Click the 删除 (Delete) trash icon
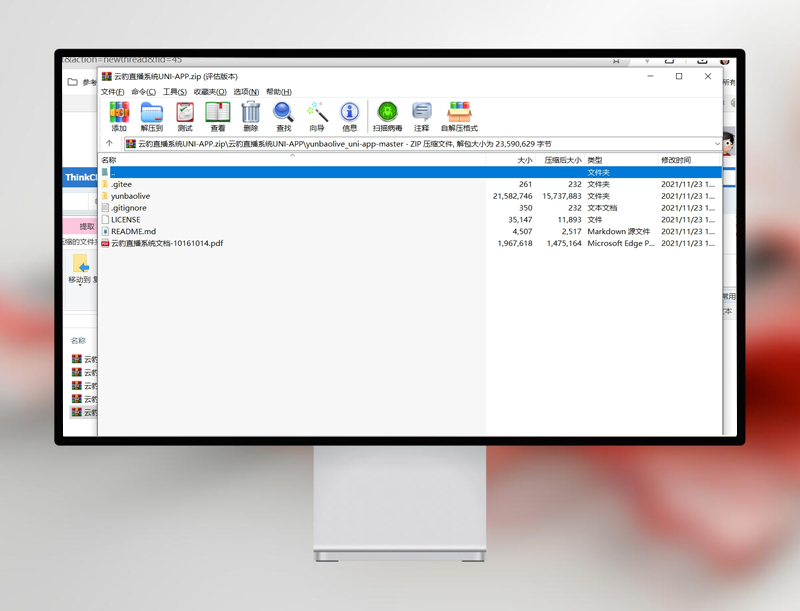800x611 pixels. [x=250, y=112]
